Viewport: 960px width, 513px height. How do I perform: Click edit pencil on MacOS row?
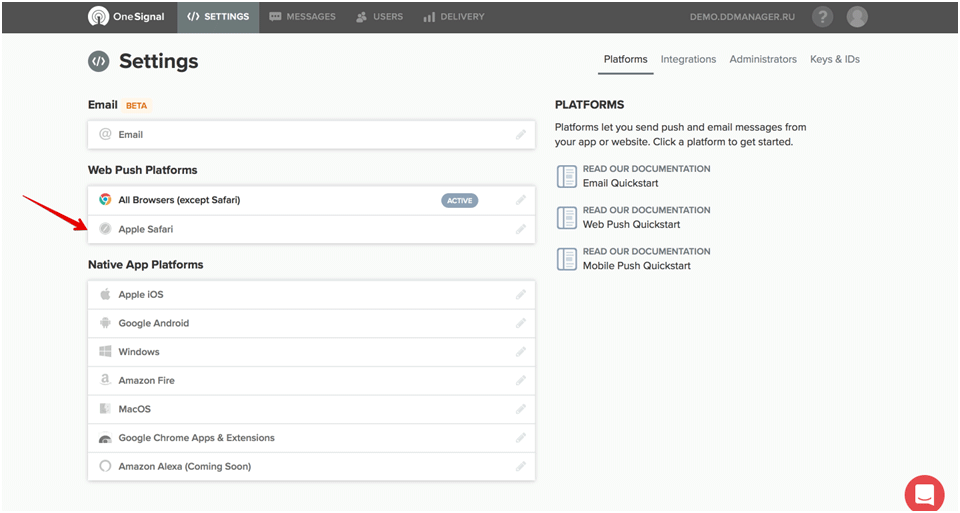click(520, 409)
